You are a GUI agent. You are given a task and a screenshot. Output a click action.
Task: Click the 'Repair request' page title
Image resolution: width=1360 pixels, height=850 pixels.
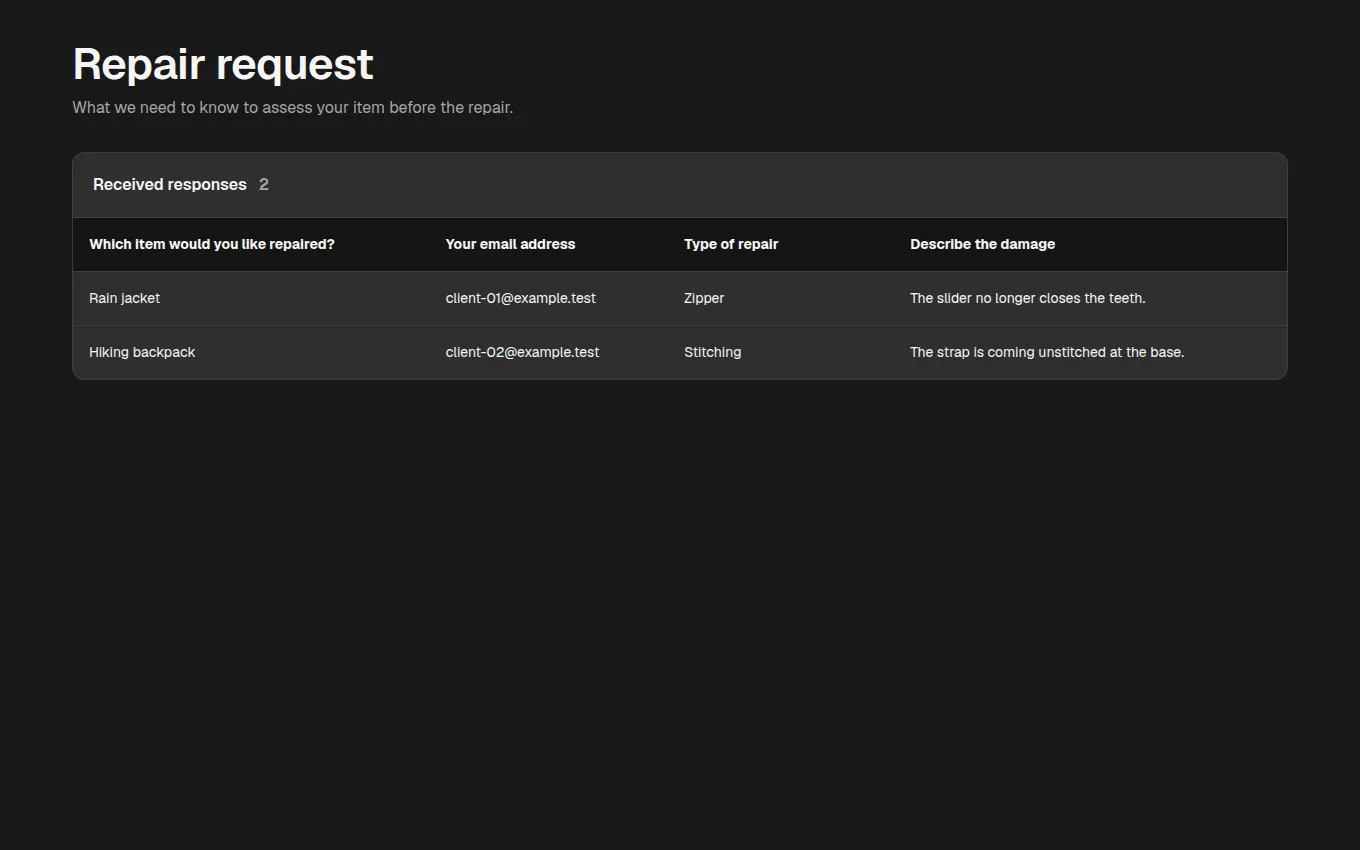223,65
